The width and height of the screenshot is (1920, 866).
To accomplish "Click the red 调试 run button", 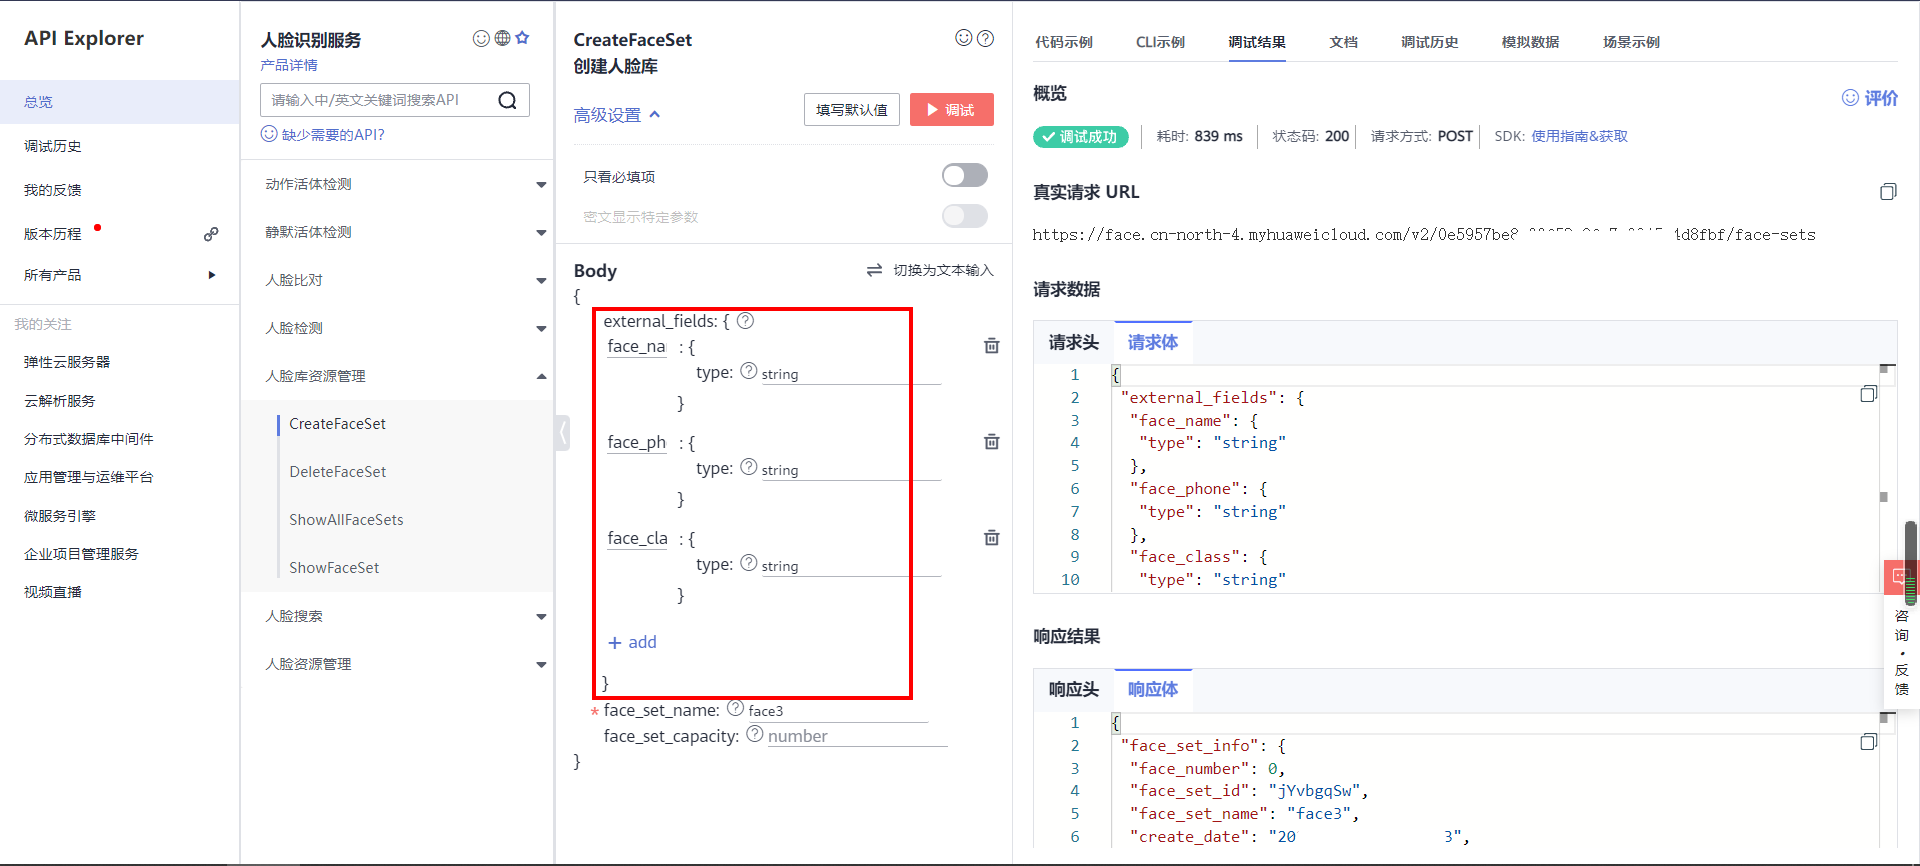I will click(x=952, y=110).
